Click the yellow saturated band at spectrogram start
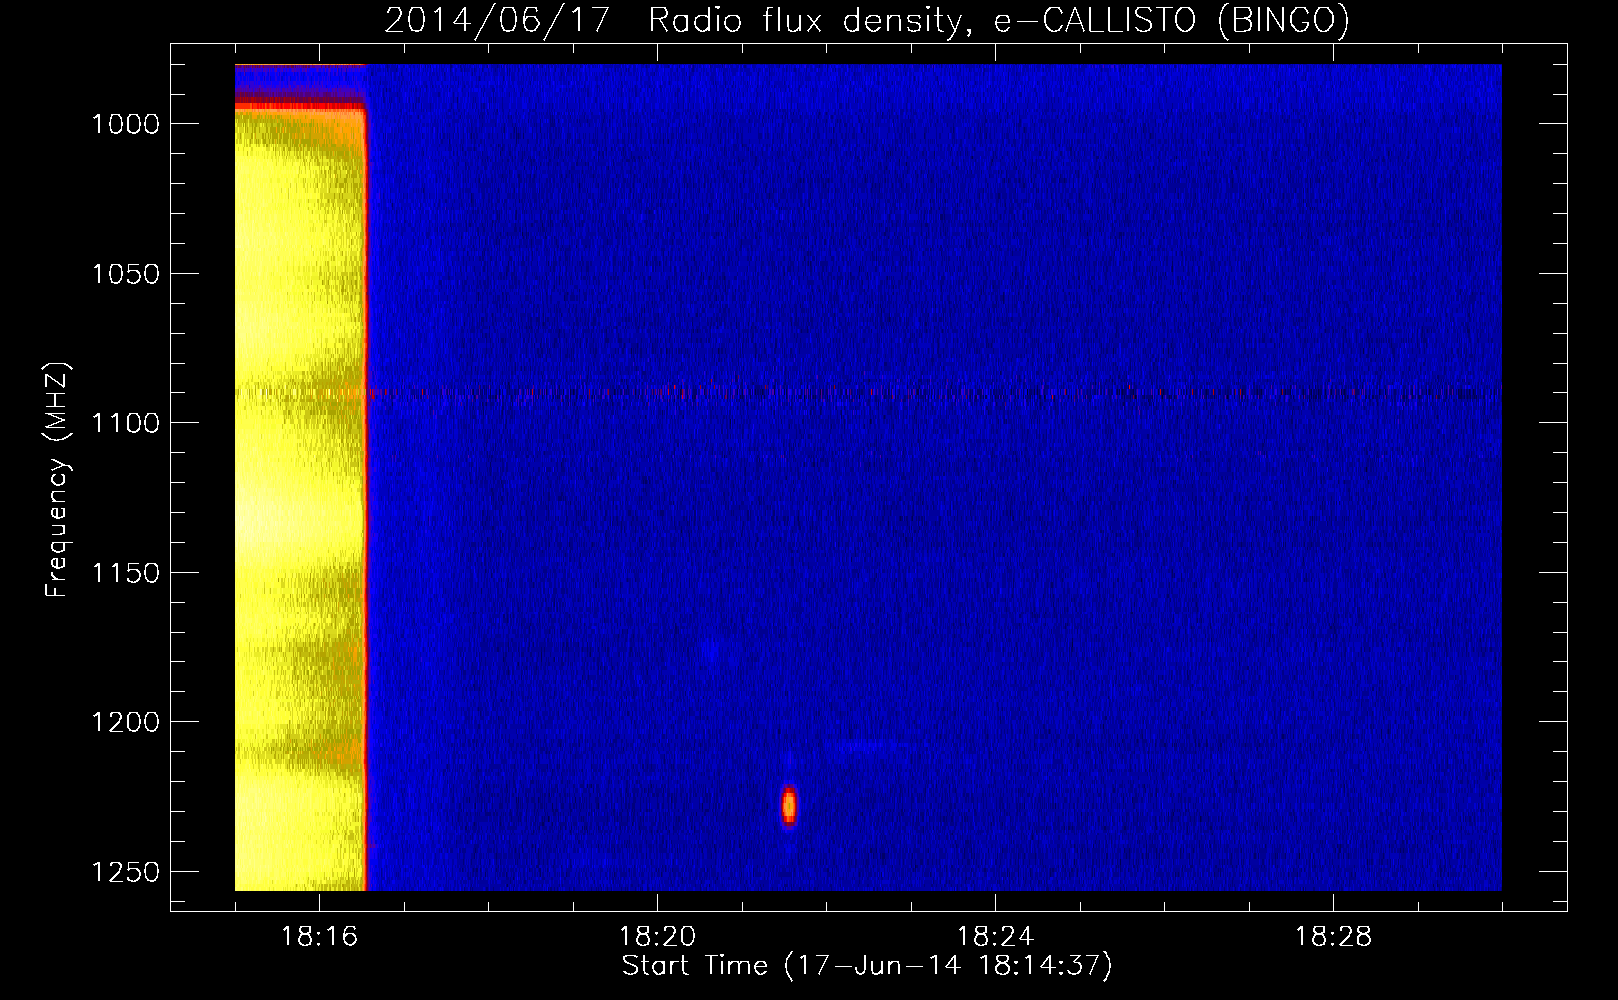This screenshot has width=1618, height=1000. (300, 500)
